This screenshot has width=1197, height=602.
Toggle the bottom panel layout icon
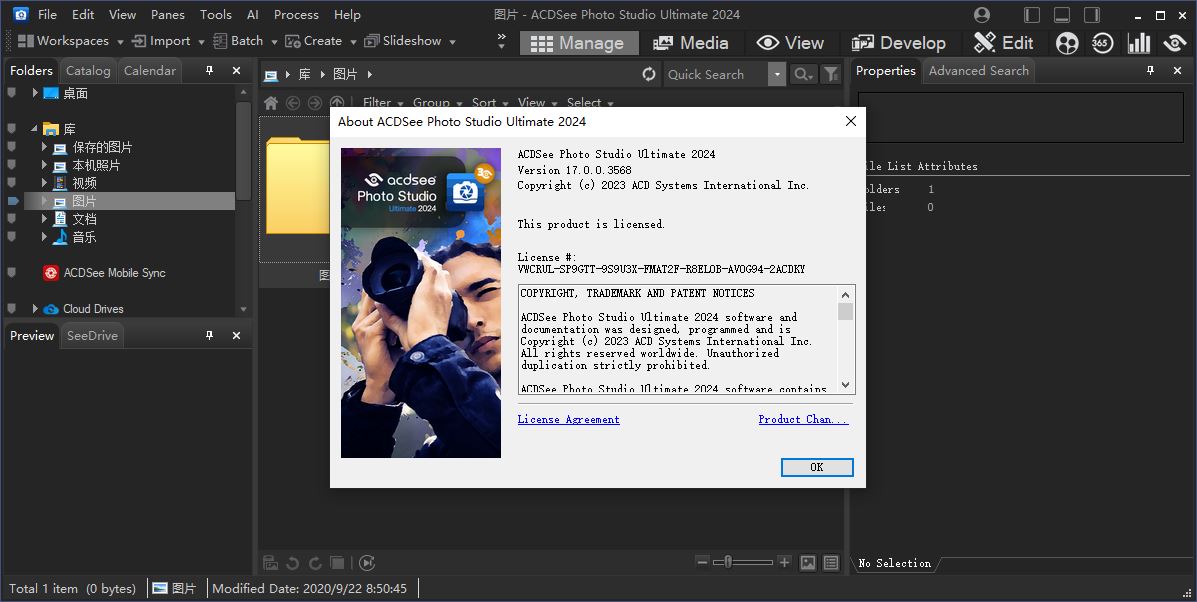[1062, 14]
